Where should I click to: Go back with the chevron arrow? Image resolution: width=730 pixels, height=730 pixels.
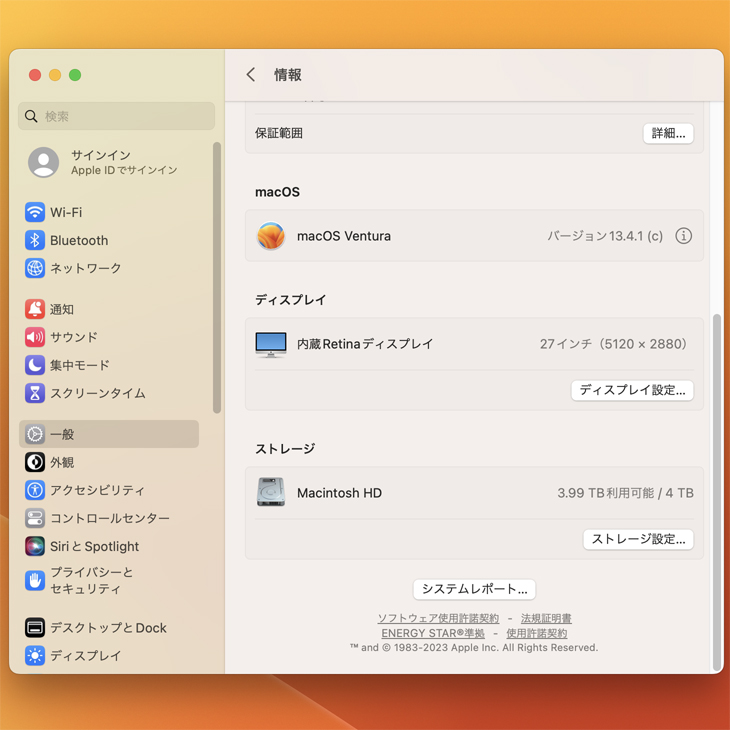tap(251, 74)
